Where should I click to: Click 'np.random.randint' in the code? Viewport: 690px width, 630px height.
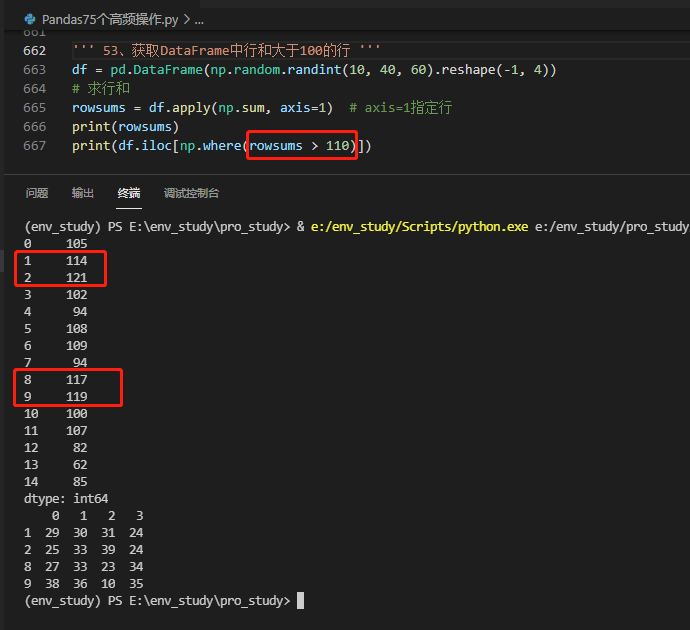(x=276, y=70)
